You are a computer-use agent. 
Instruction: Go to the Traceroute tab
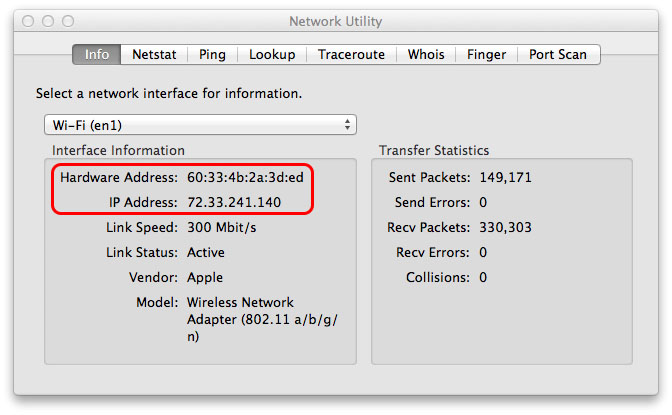[x=351, y=54]
